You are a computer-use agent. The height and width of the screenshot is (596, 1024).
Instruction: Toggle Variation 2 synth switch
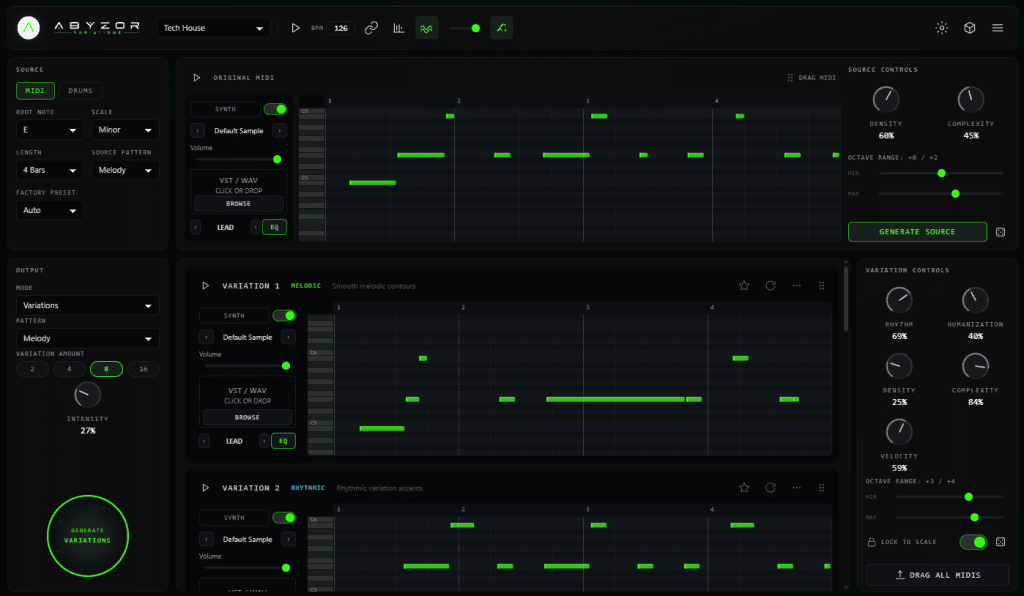tap(284, 518)
